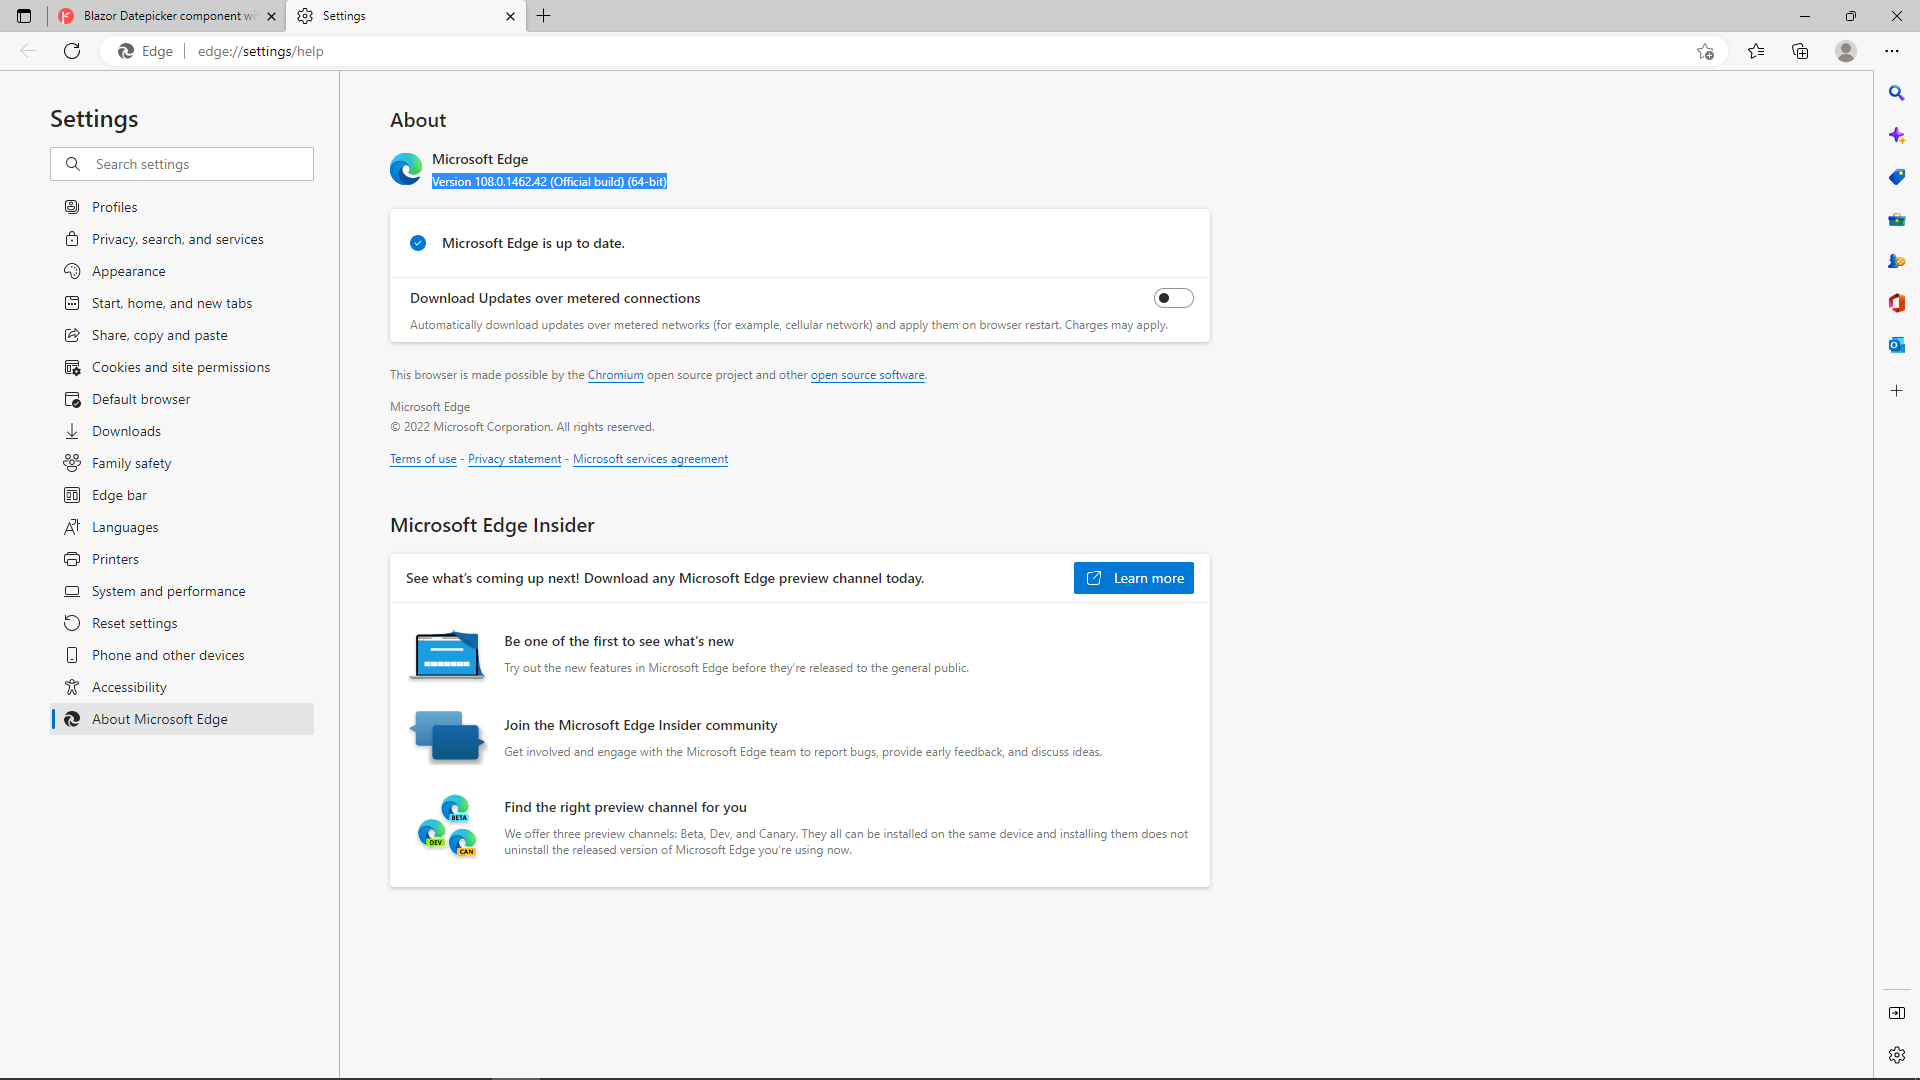Open sidebar Tools briefcase icon

click(1896, 219)
